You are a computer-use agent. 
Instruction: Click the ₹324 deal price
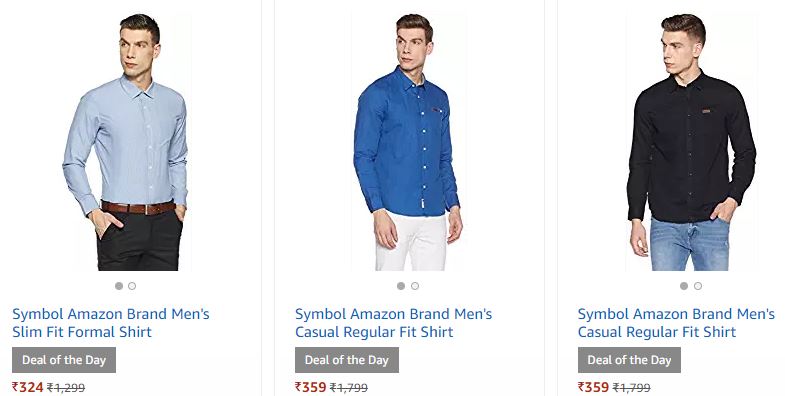click(28, 387)
